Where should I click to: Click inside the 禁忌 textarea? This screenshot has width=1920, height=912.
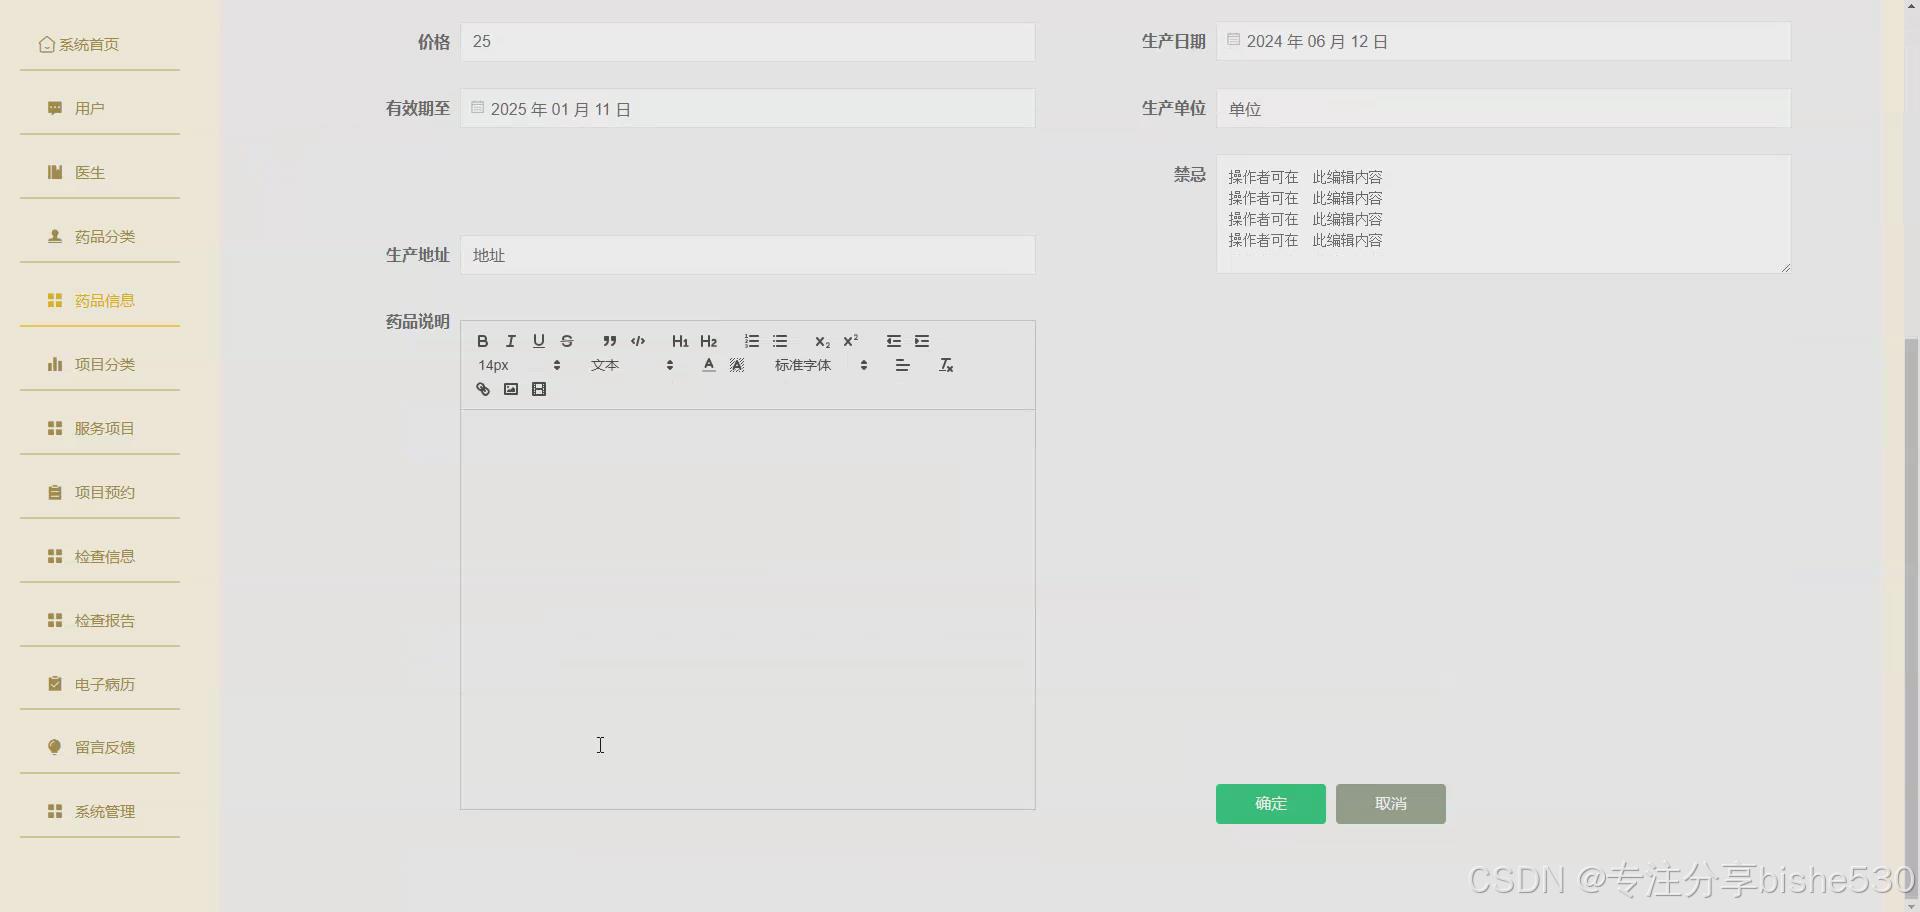1504,214
